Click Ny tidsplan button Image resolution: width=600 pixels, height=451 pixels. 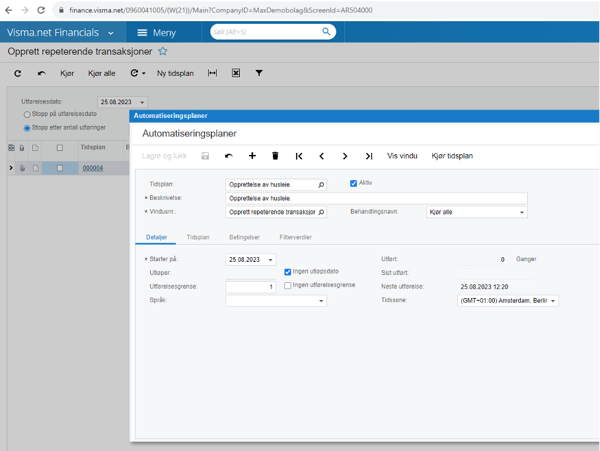click(175, 73)
